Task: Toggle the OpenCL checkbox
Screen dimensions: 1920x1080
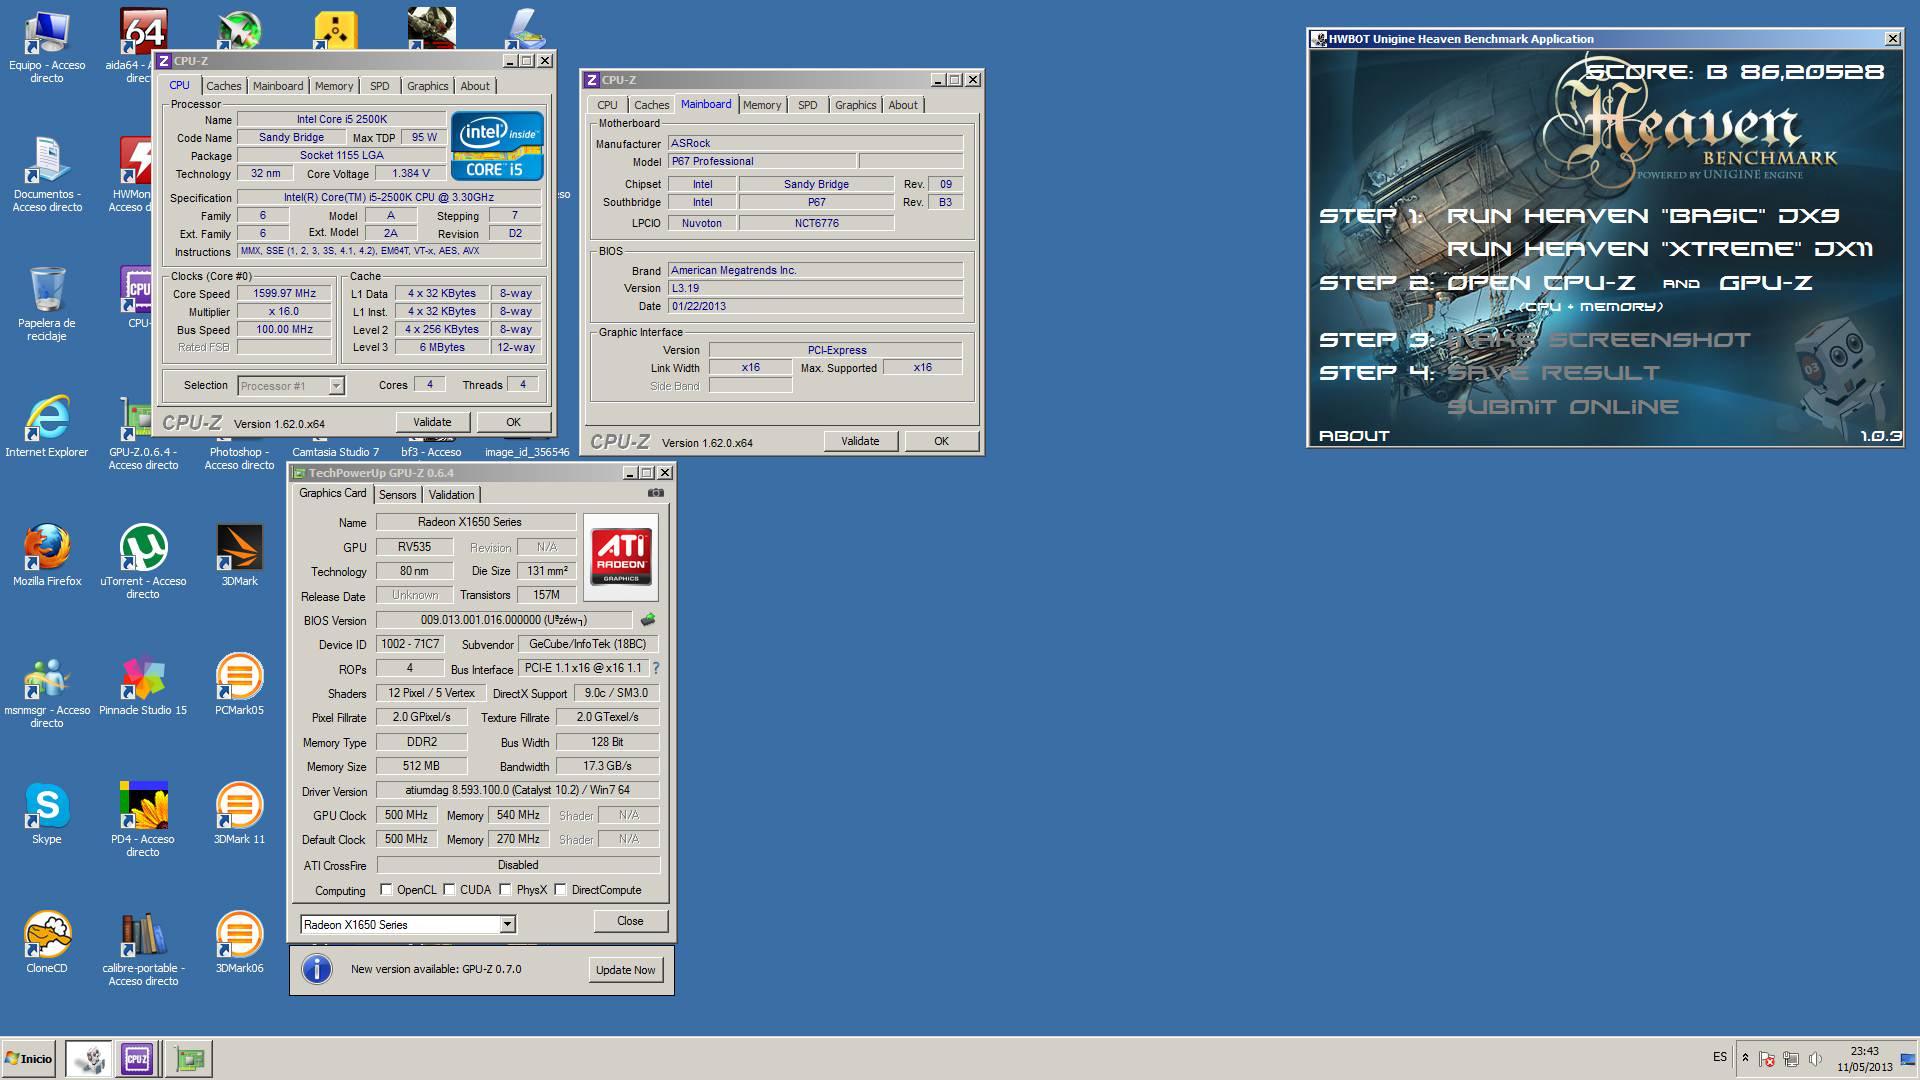Action: (386, 889)
